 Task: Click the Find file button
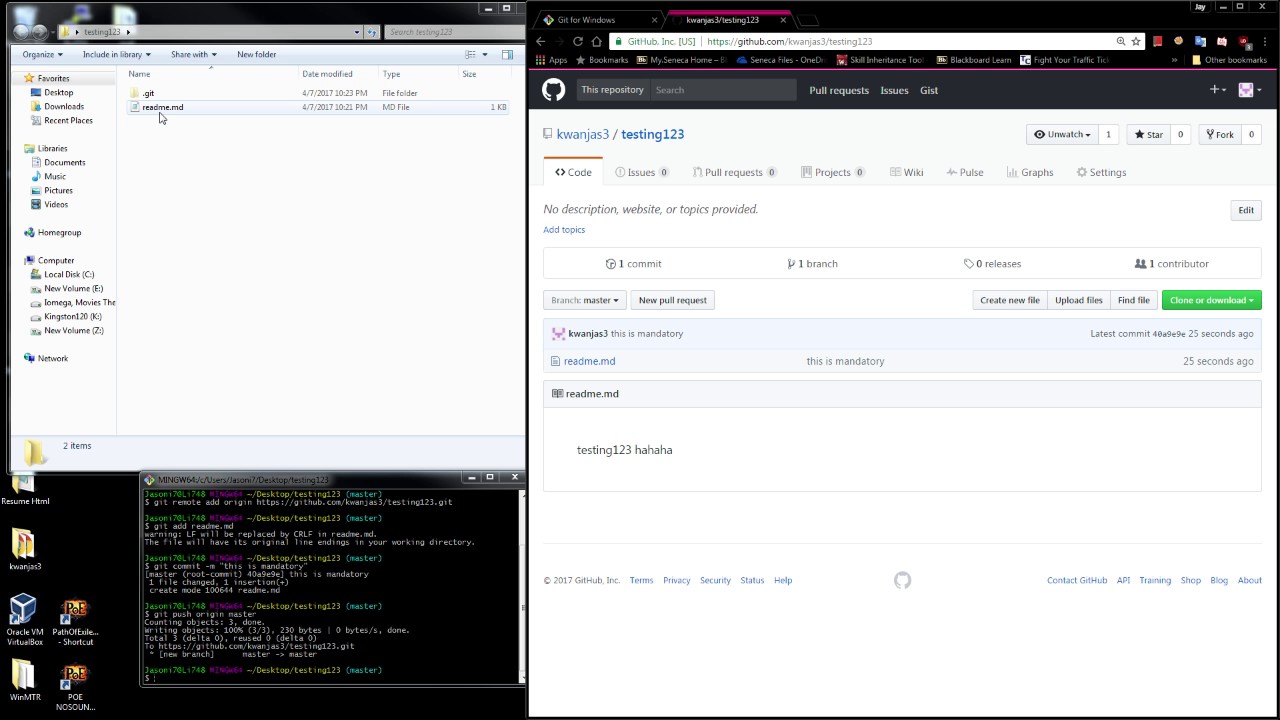tap(1134, 300)
